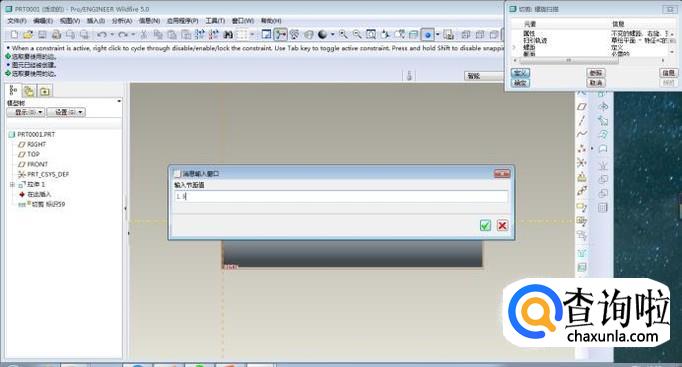The height and width of the screenshot is (367, 682).
Task: Cancel pitch input with red X icon
Action: click(502, 225)
